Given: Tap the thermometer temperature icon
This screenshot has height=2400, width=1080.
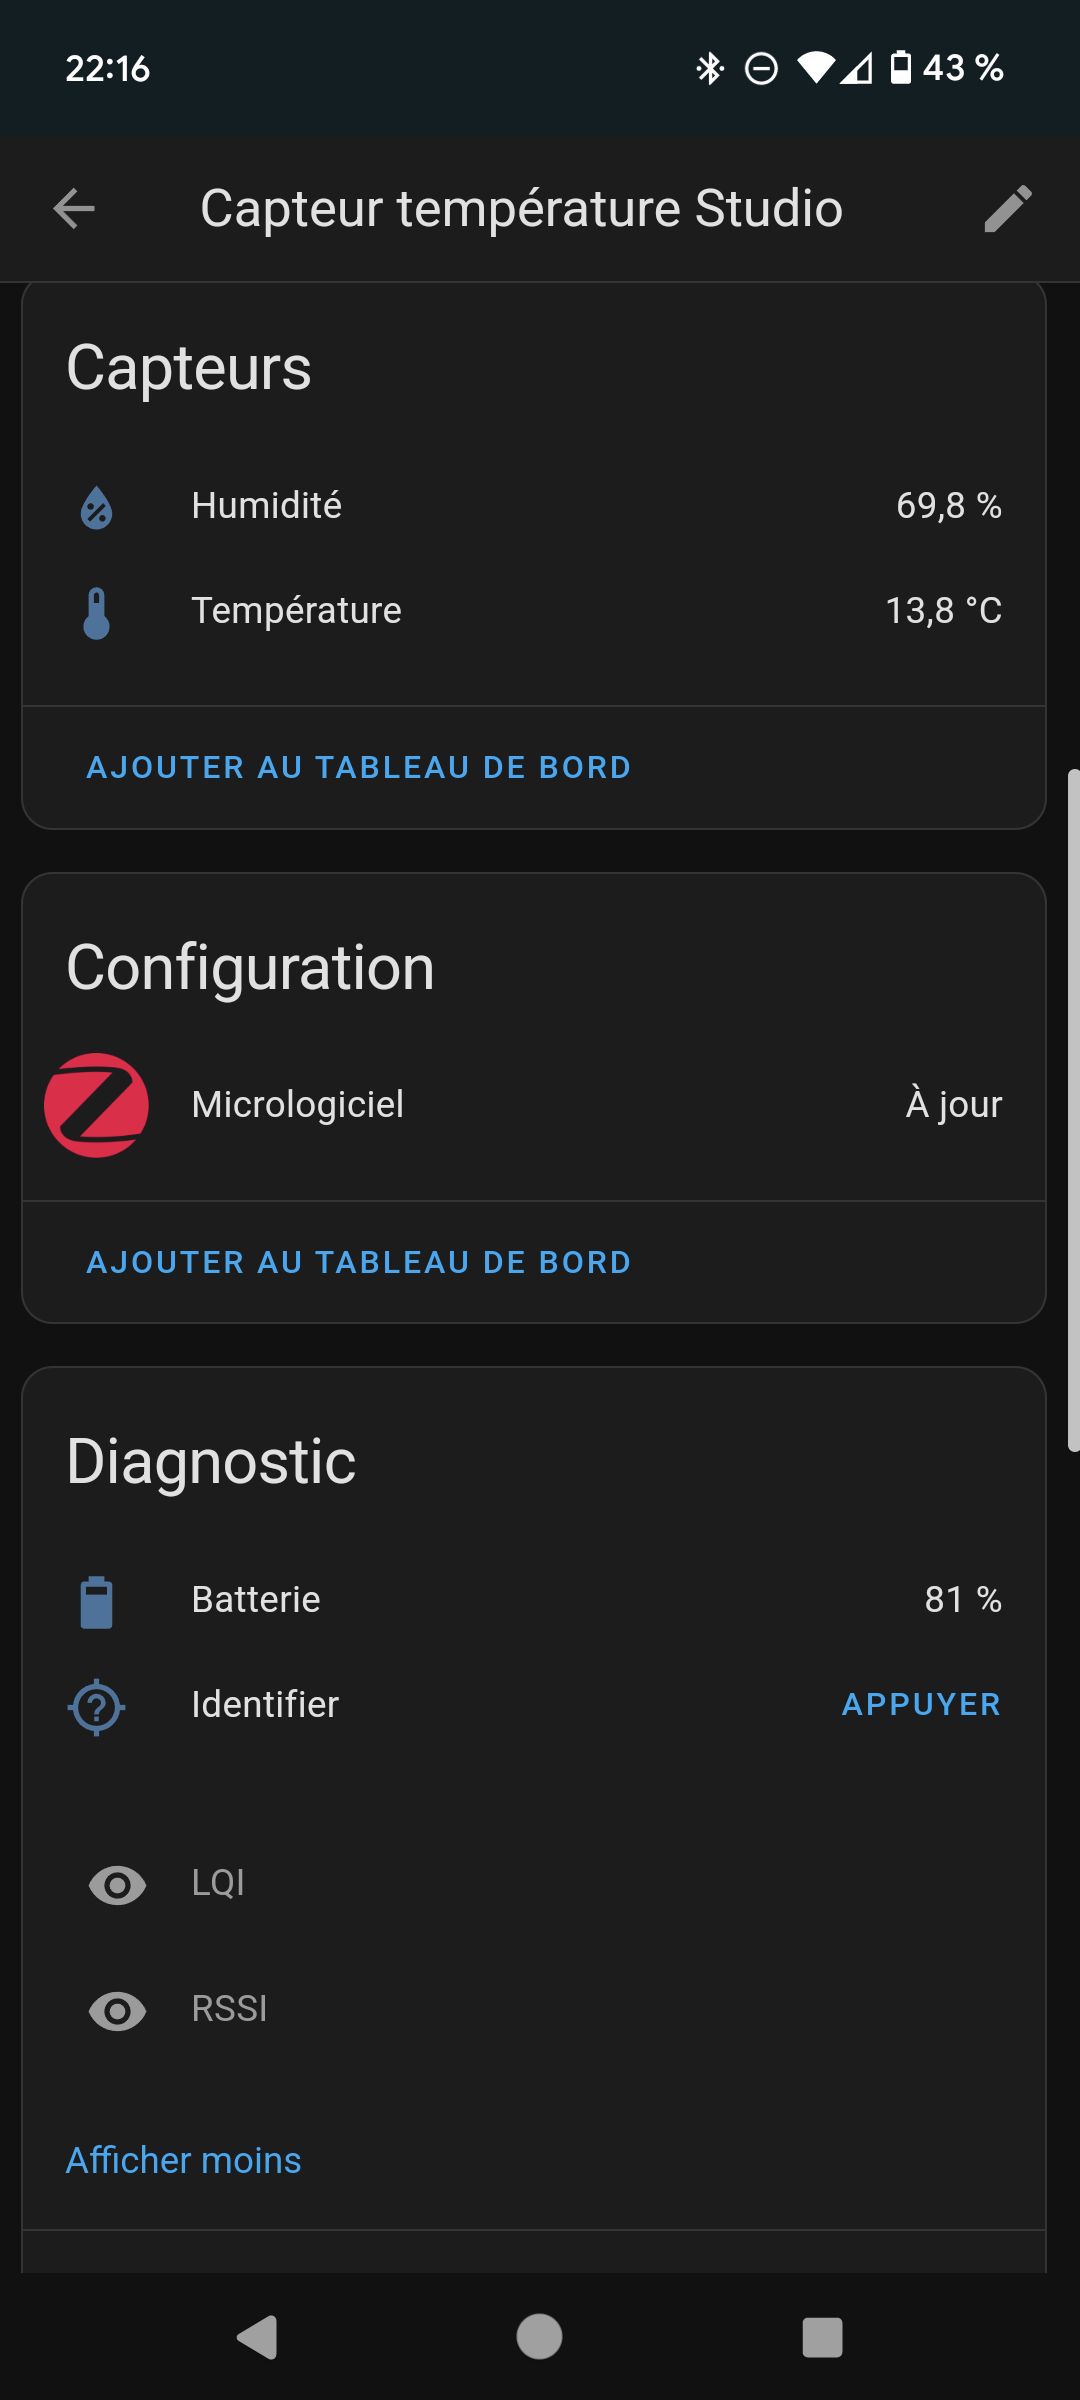Looking at the screenshot, I should pos(97,612).
